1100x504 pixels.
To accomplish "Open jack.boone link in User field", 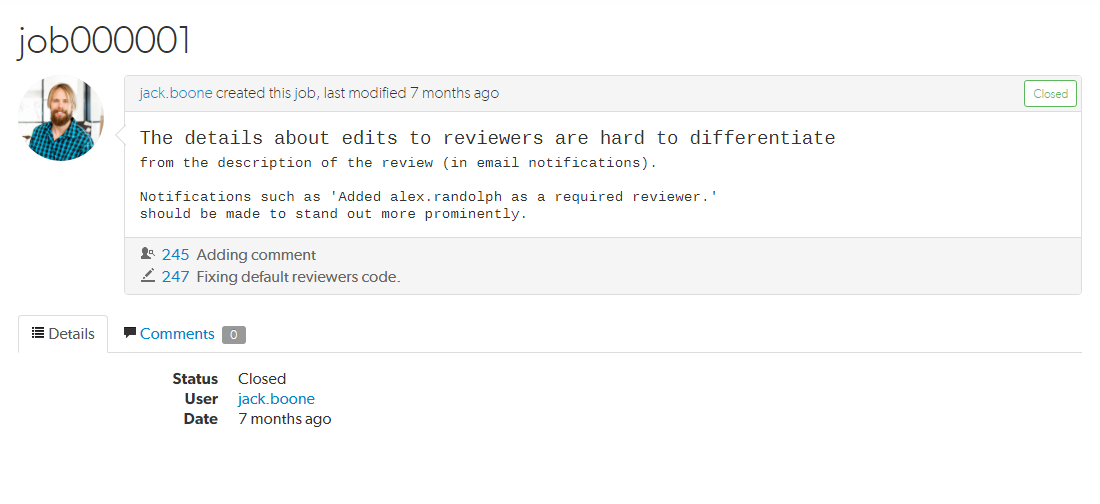I will click(x=276, y=399).
